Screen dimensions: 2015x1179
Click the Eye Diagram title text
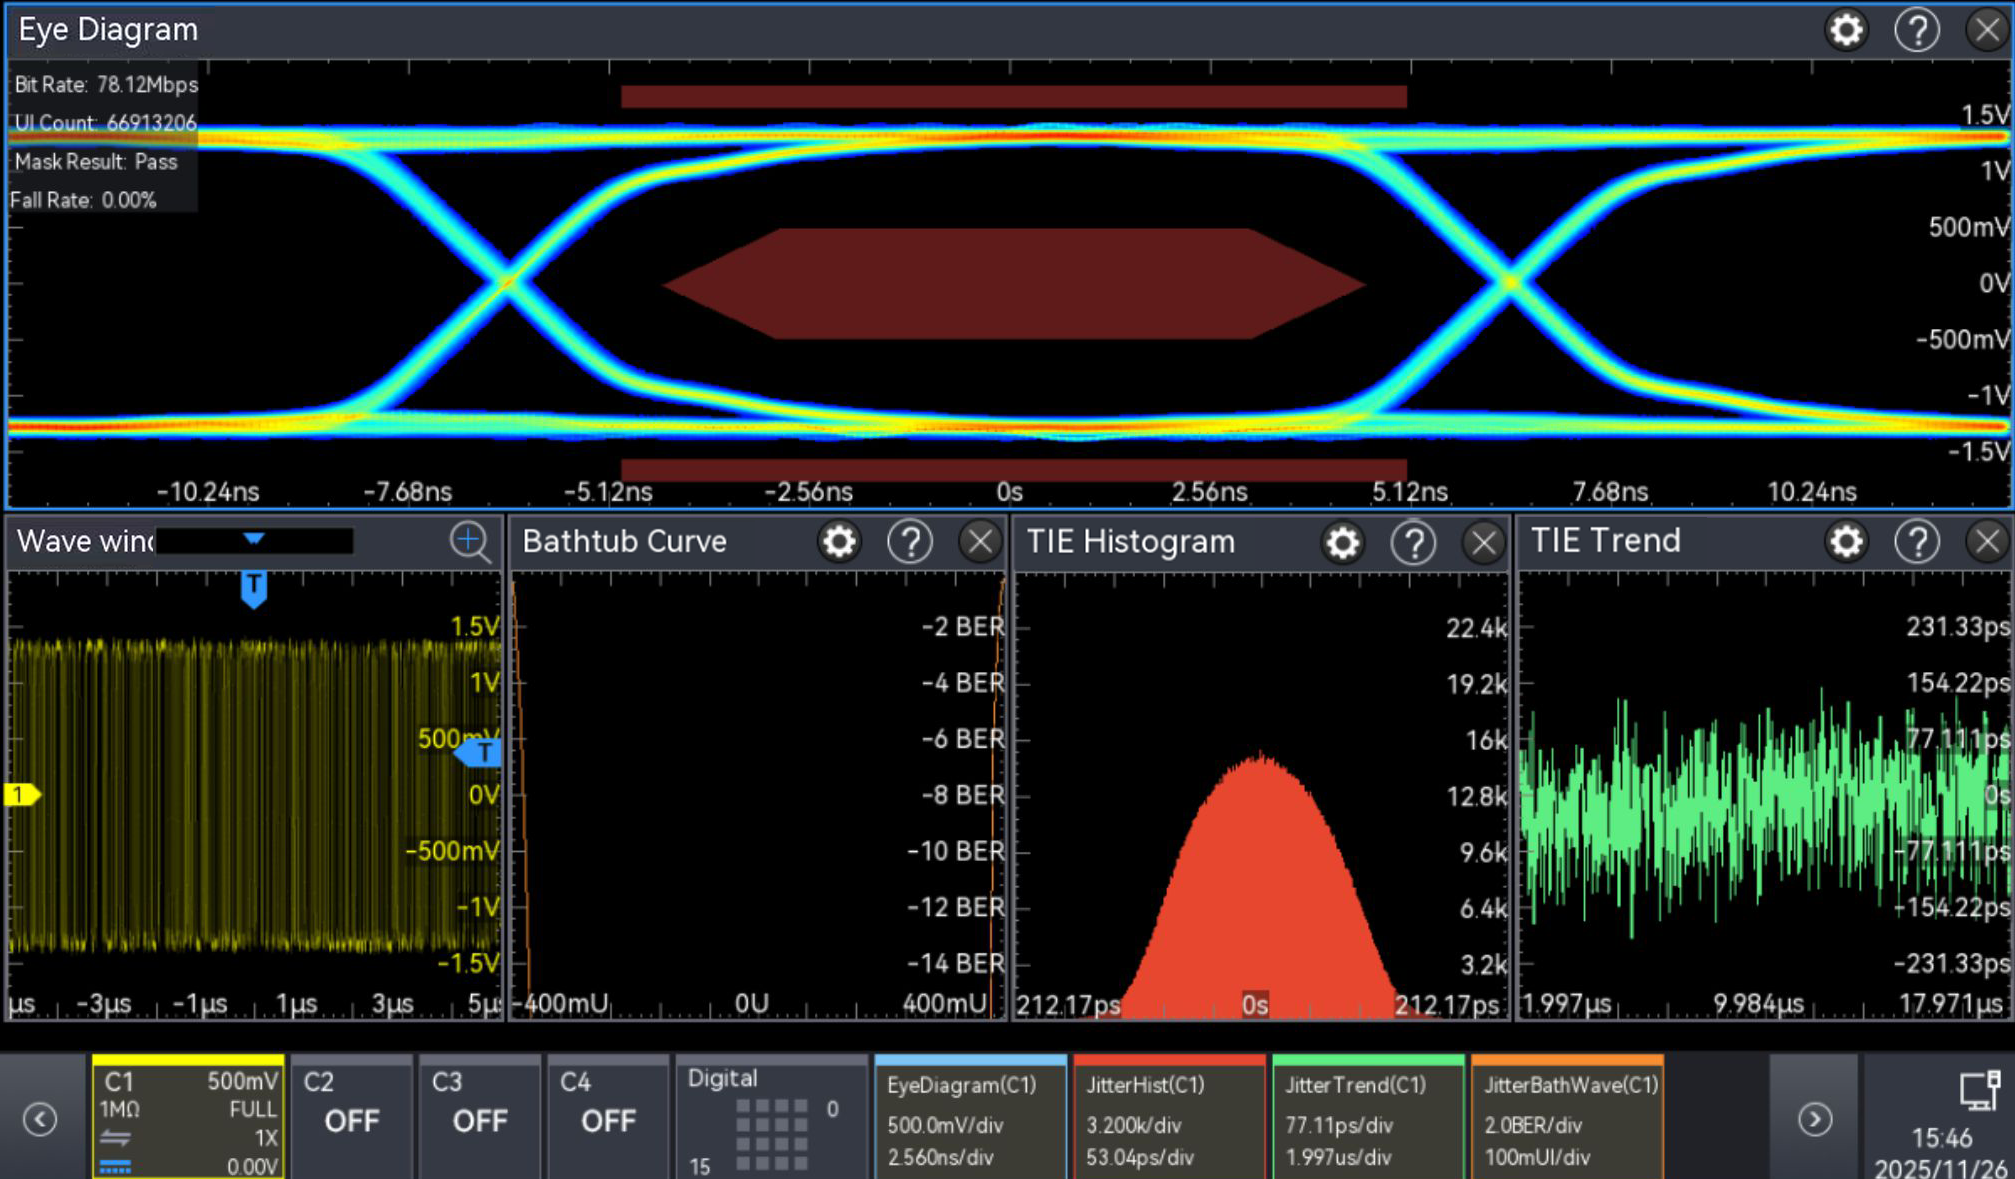108,30
